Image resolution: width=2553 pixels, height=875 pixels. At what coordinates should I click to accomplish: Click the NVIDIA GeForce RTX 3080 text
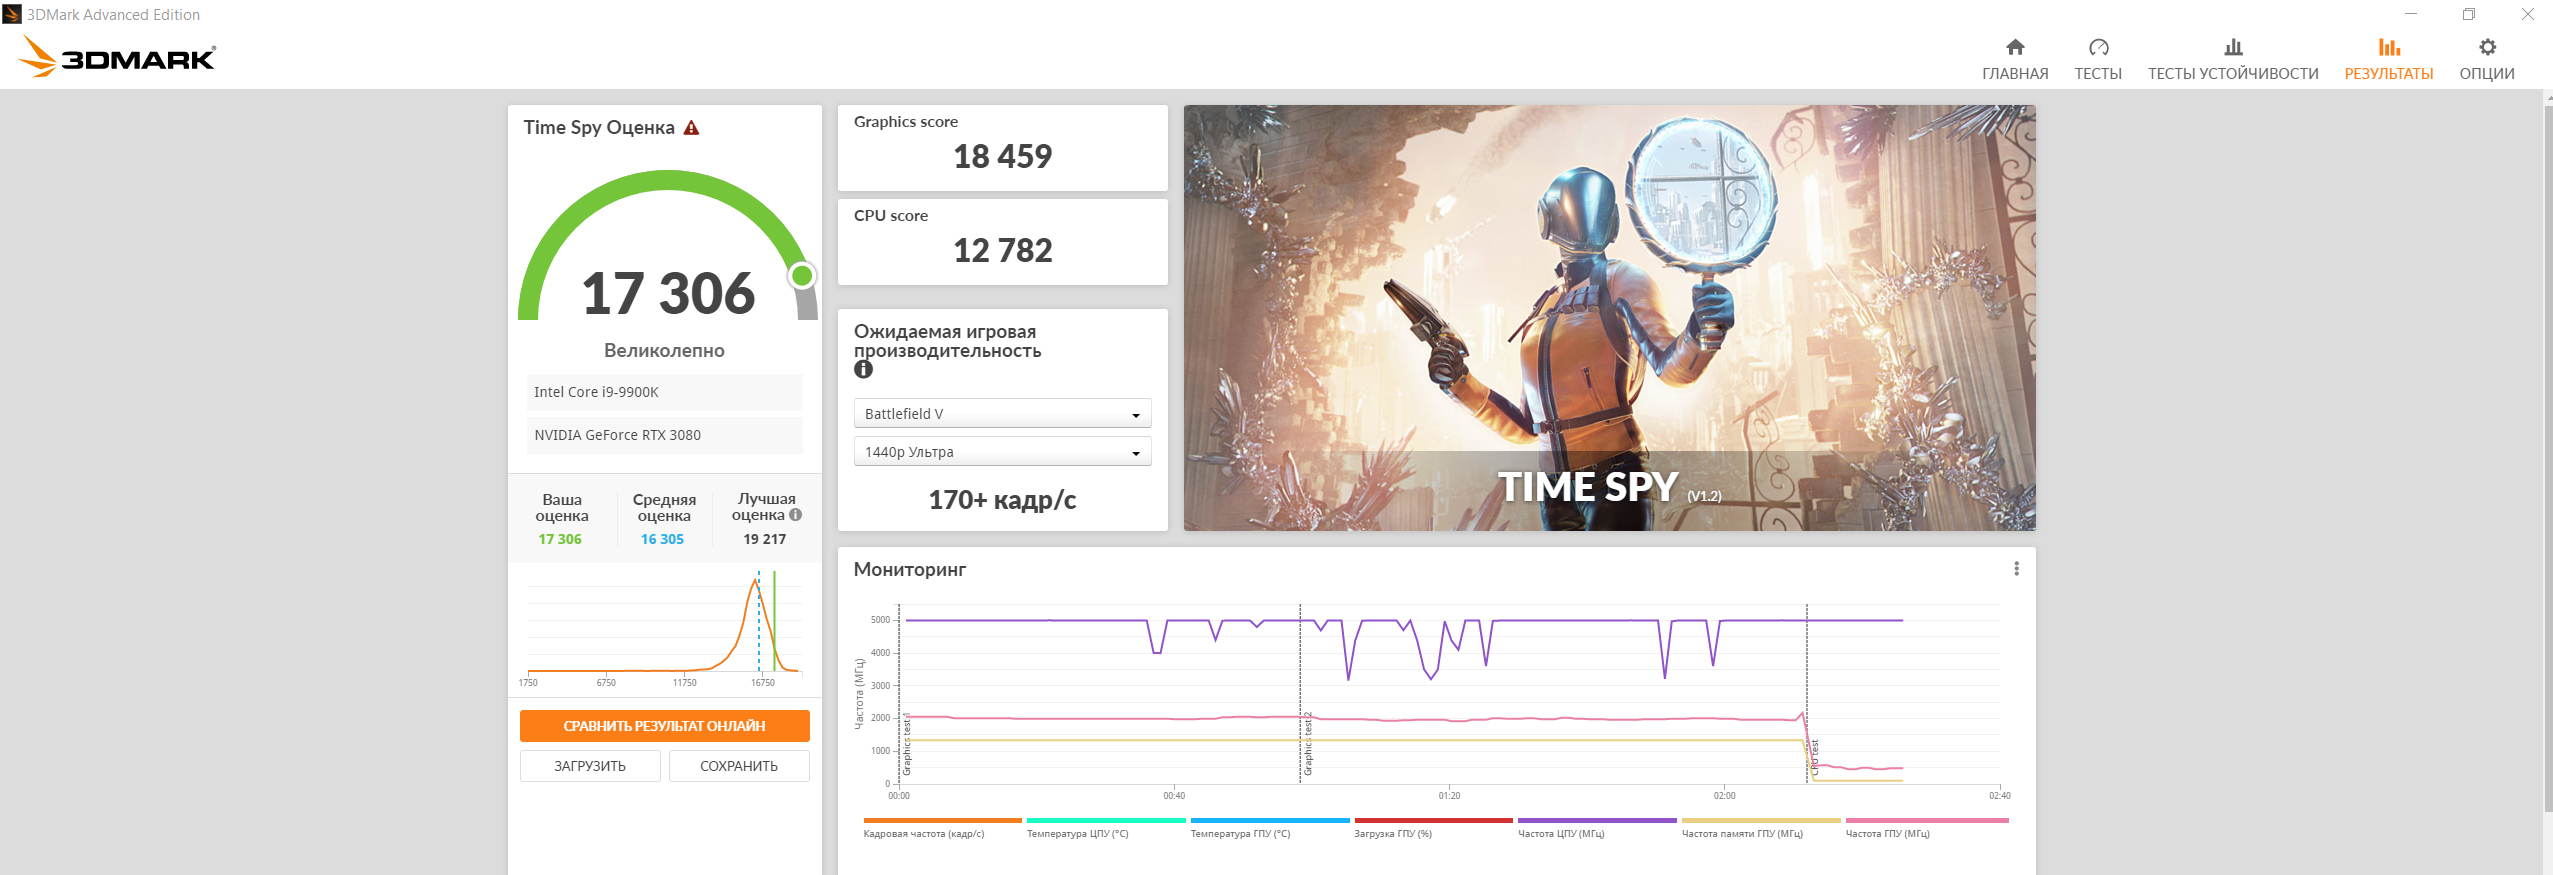click(x=617, y=435)
